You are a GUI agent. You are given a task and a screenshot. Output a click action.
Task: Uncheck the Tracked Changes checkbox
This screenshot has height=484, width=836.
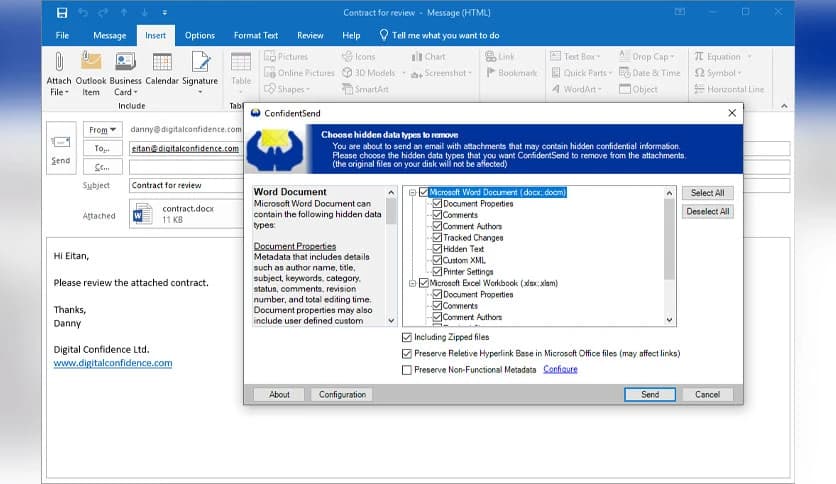tap(437, 238)
